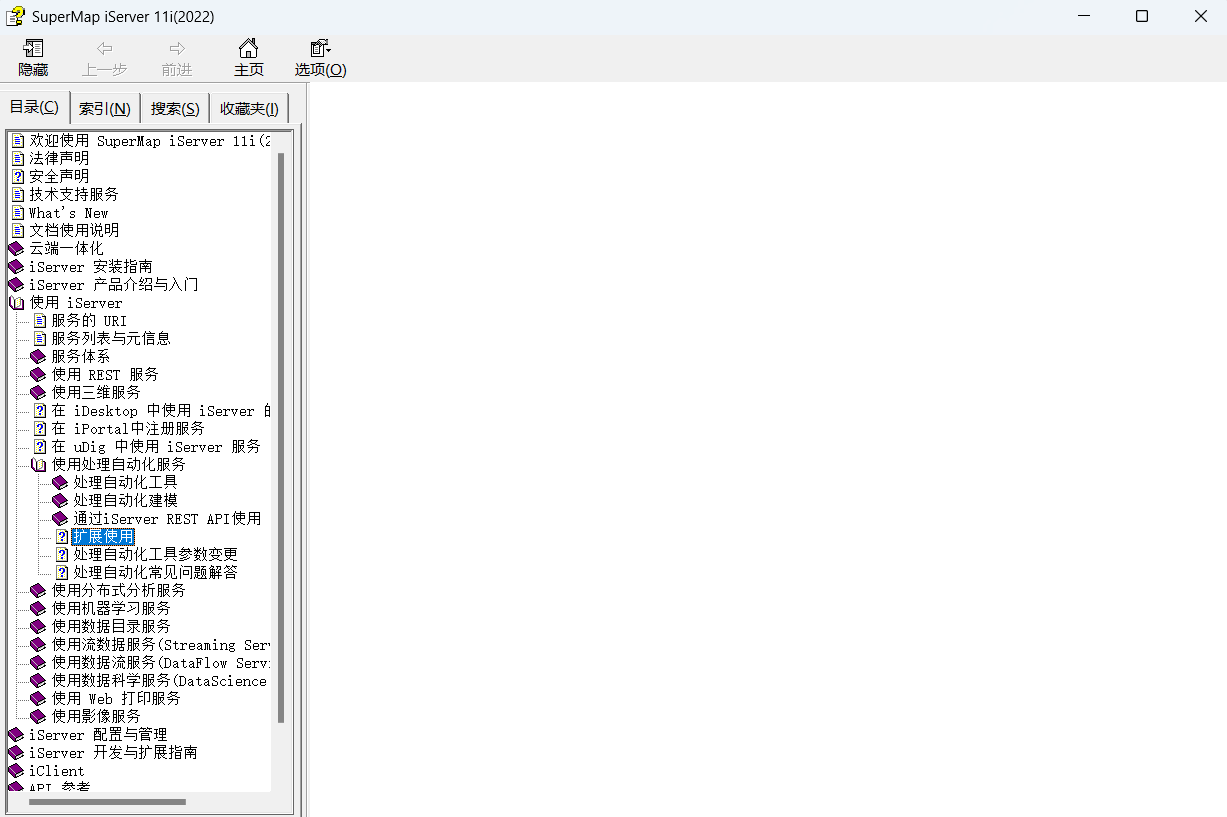Viewport: 1227px width, 817px height.
Task: Select the 处理自动化工具参数变更 topic text
Action: 155,554
